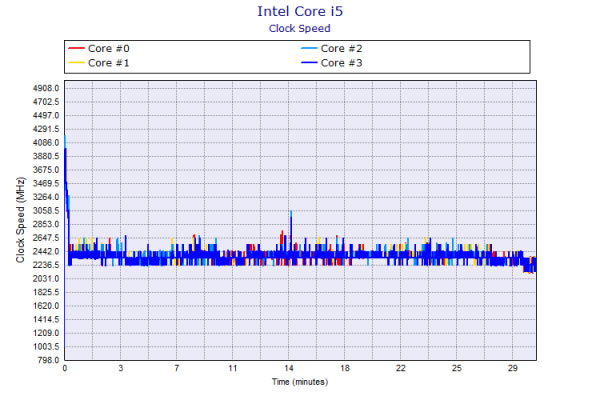Click the 2853.0 y-axis value

46,224
